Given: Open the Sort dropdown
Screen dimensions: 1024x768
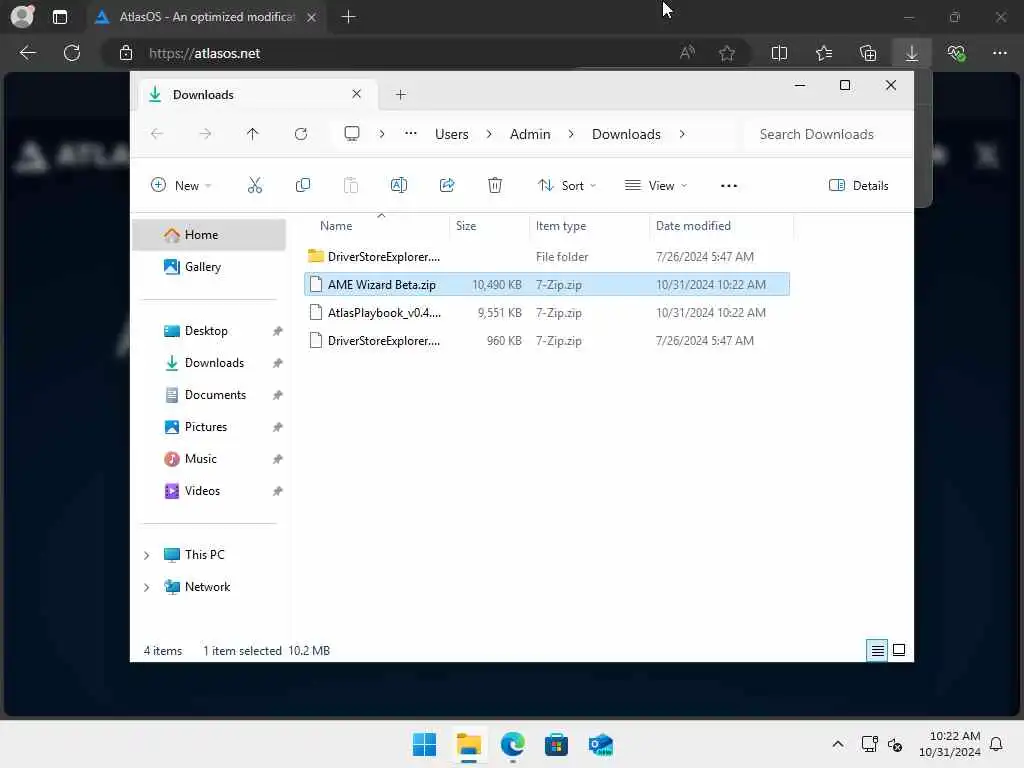Looking at the screenshot, I should click(566, 185).
